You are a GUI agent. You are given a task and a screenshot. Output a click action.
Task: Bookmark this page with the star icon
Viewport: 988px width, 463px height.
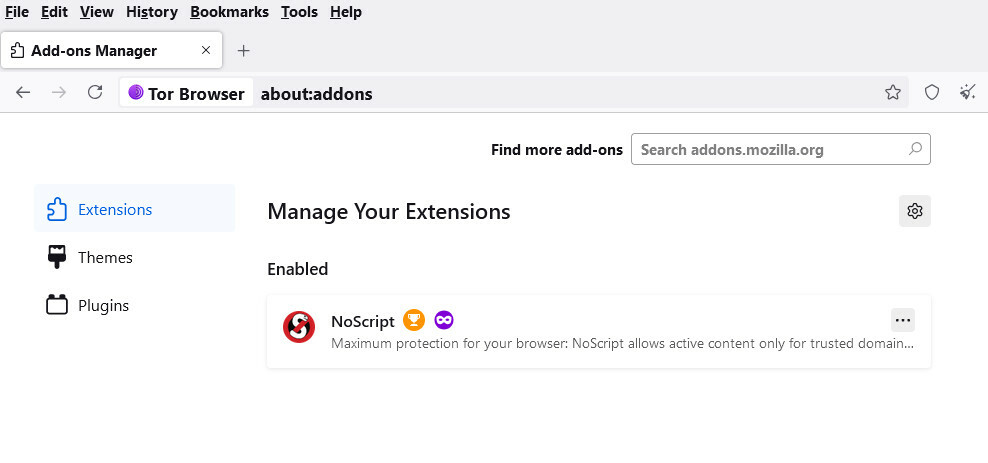[893, 93]
